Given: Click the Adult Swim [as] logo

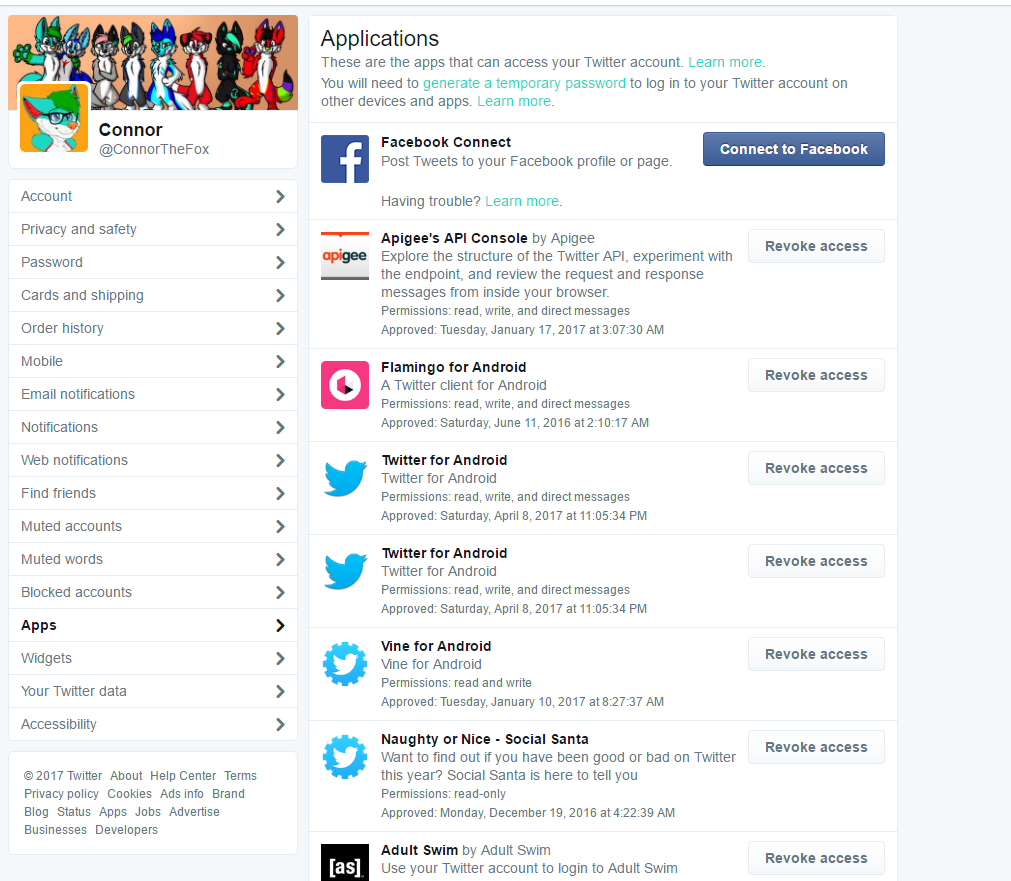Looking at the screenshot, I should coord(345,863).
